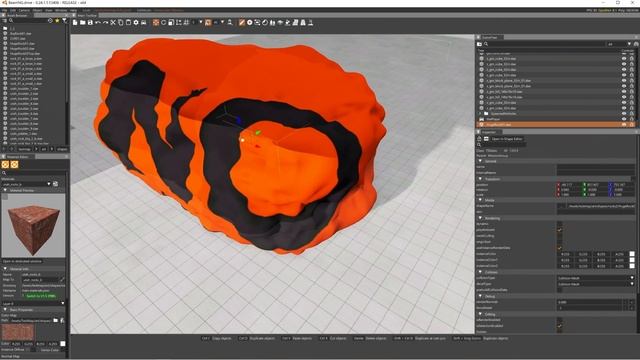Toggle the last checkbox in Collision section
Image resolution: width=640 pixels, height=360 pixels.
point(560,290)
